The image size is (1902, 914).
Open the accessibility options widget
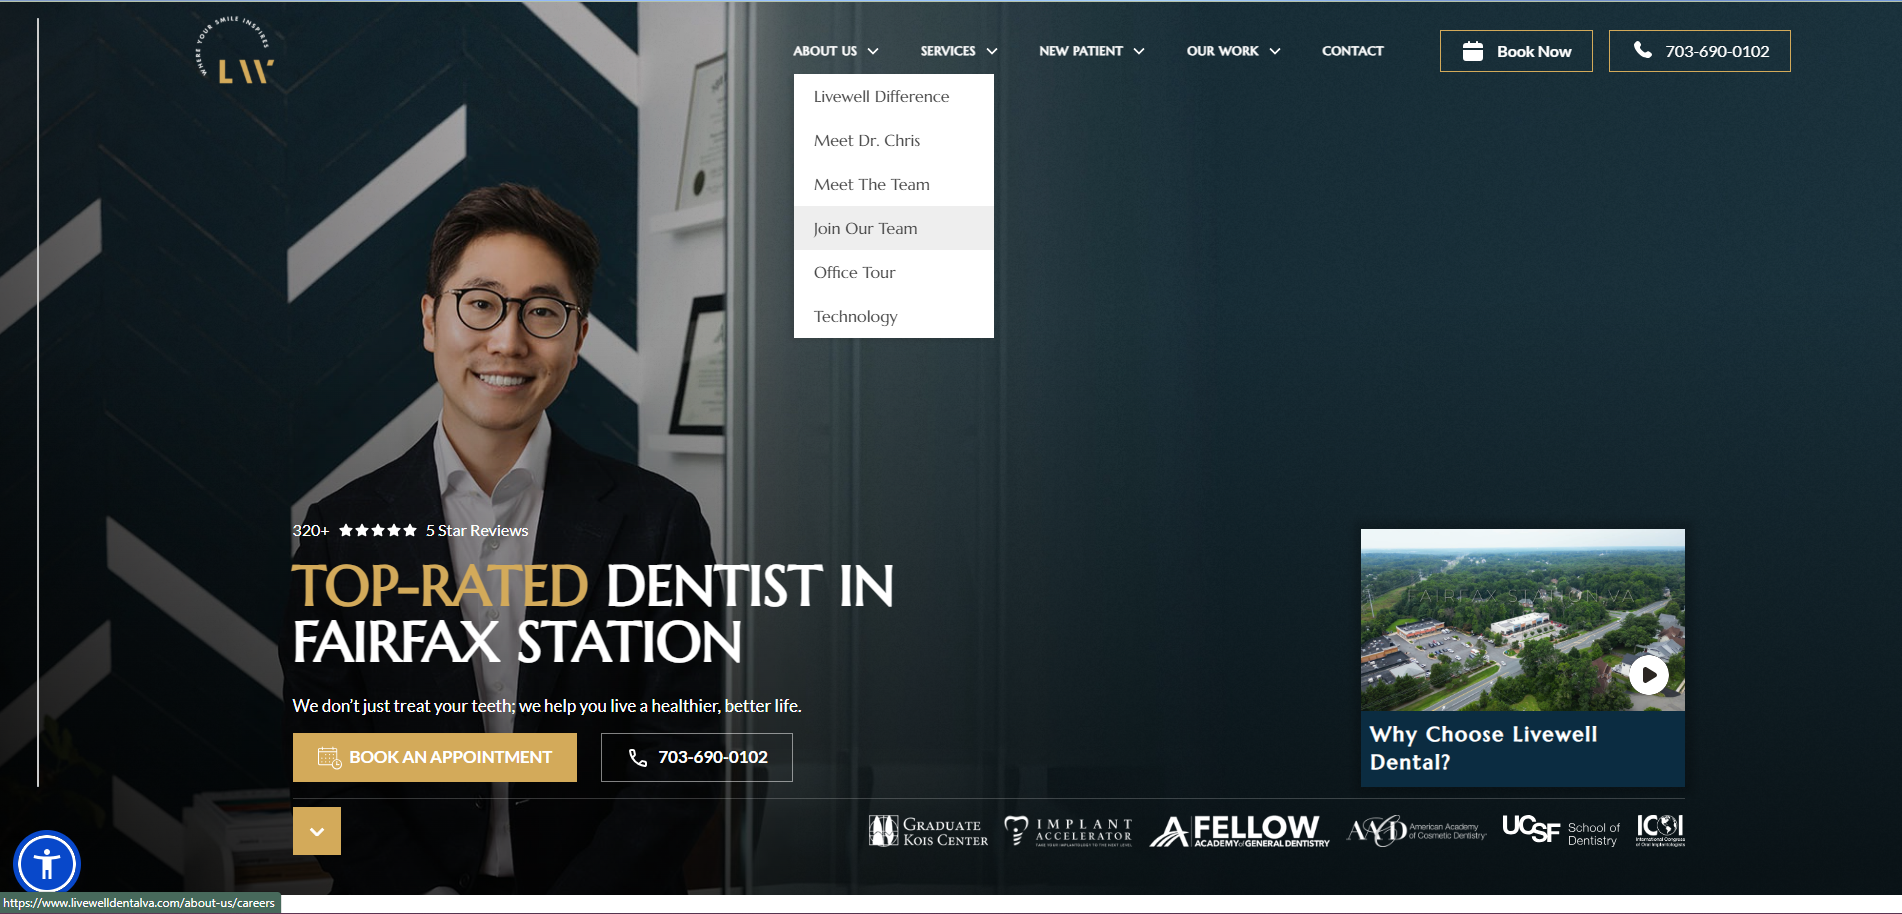46,863
